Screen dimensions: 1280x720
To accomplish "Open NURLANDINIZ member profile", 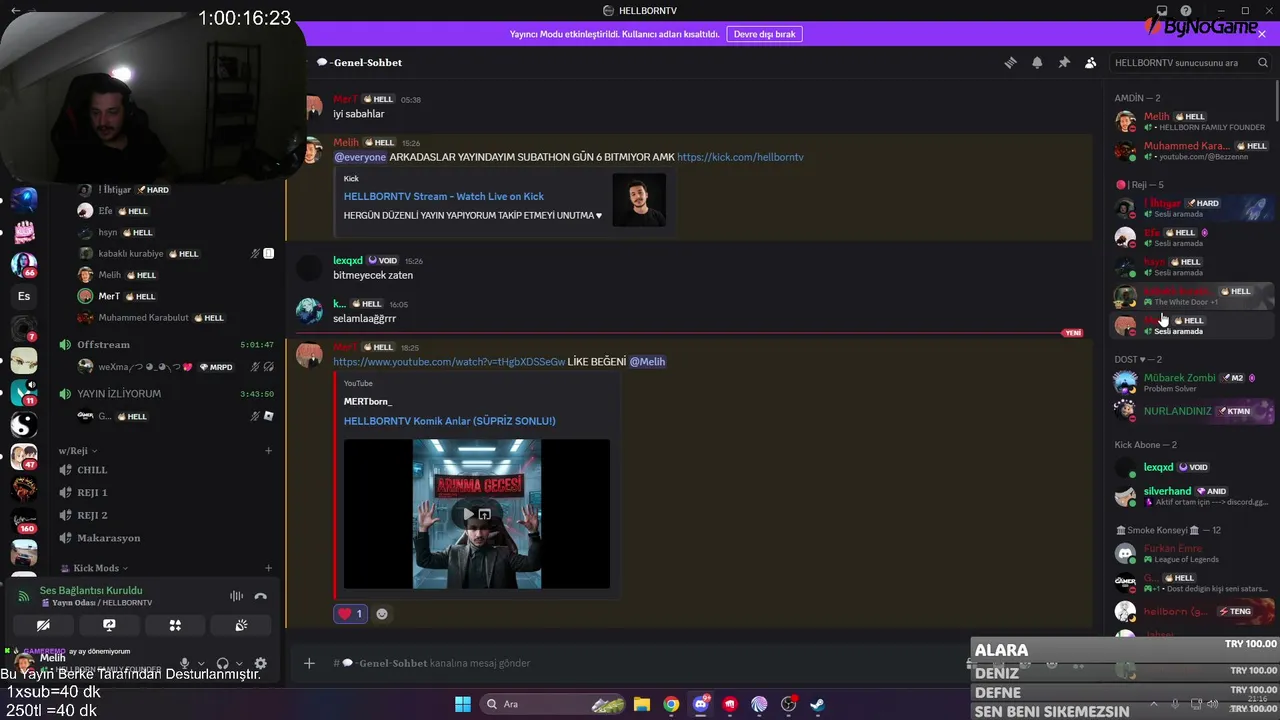I will tap(1194, 411).
